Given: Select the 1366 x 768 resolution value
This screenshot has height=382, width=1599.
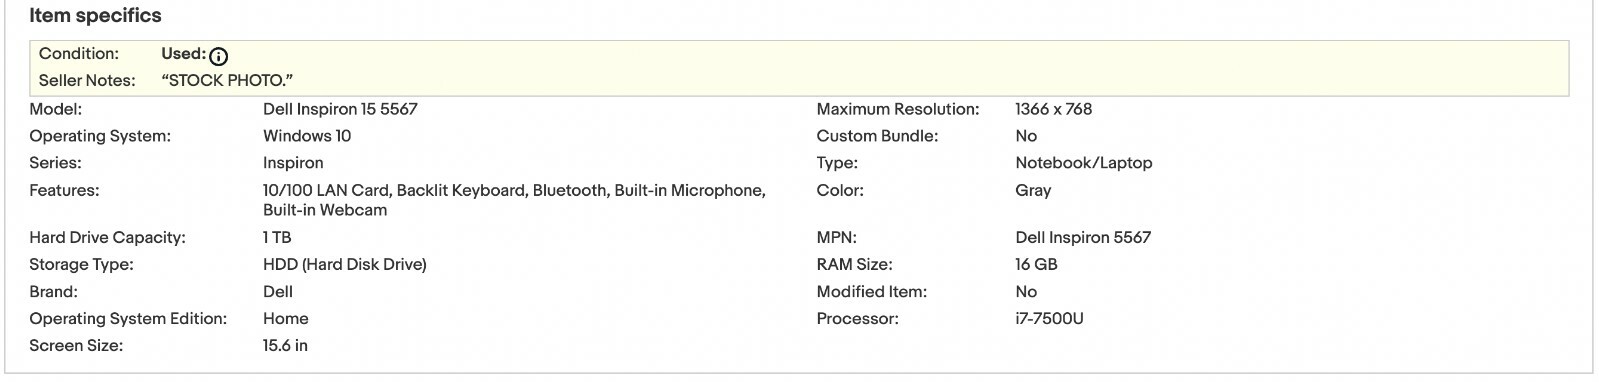Looking at the screenshot, I should click(x=1053, y=109).
